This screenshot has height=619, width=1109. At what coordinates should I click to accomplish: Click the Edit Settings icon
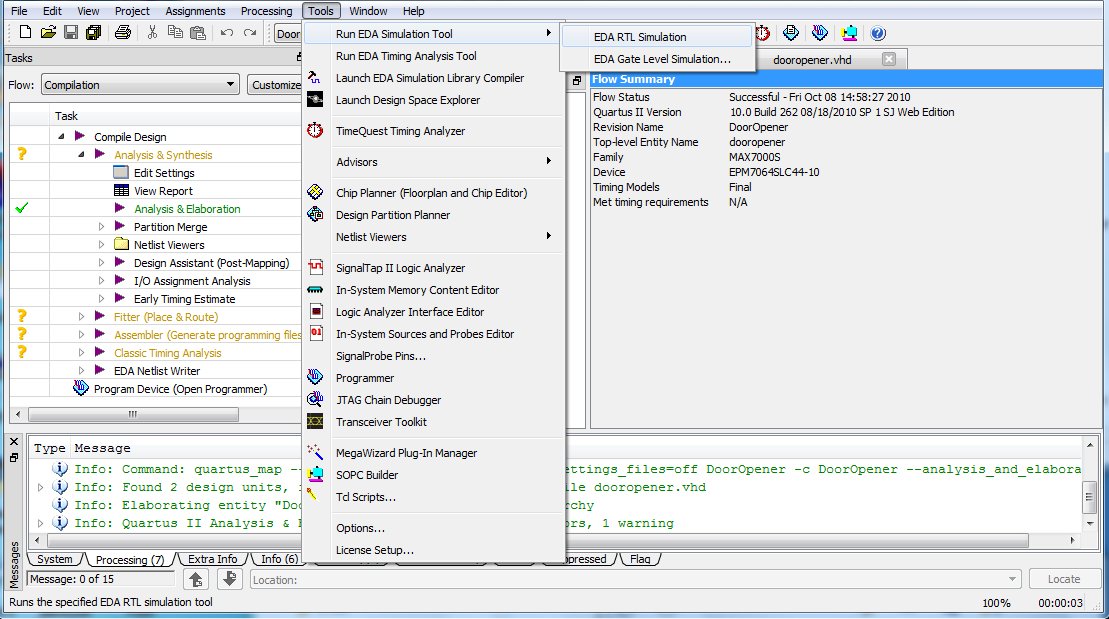(121, 172)
